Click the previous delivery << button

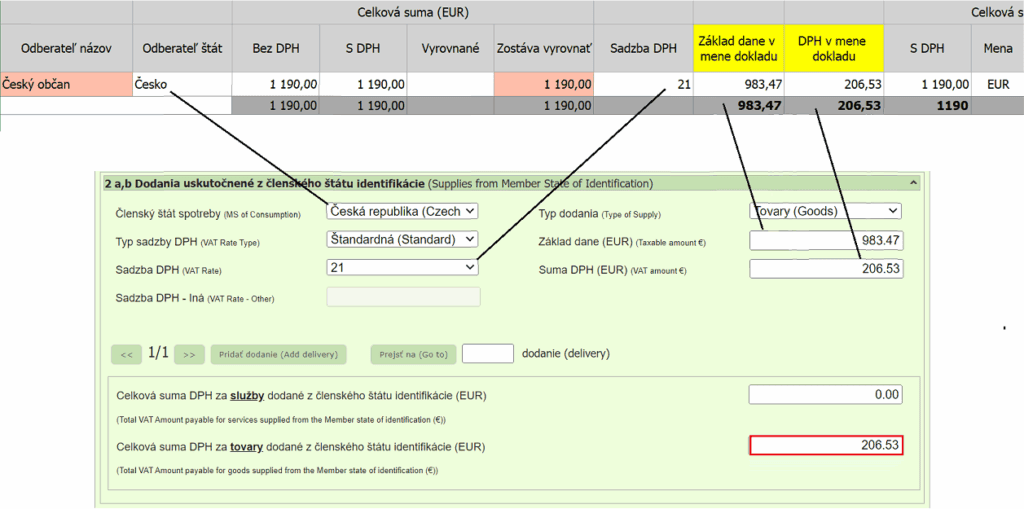click(x=125, y=354)
